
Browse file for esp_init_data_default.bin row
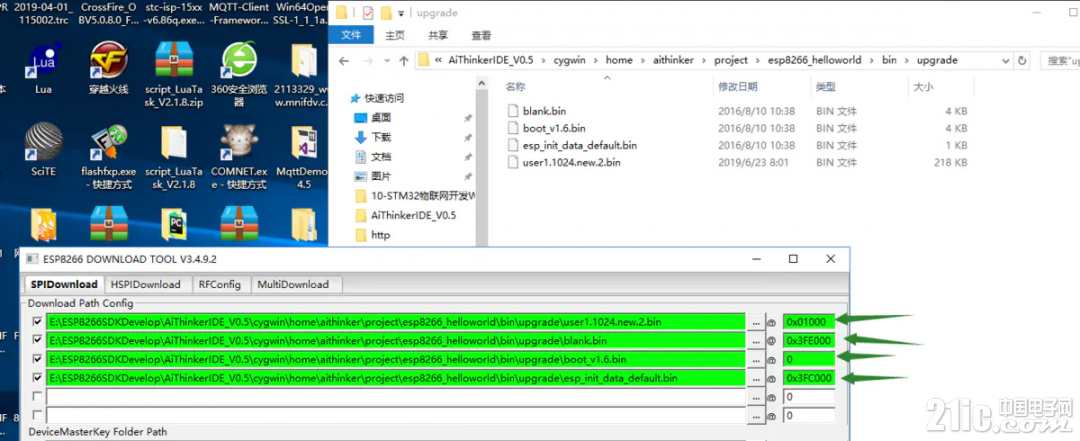coord(756,378)
